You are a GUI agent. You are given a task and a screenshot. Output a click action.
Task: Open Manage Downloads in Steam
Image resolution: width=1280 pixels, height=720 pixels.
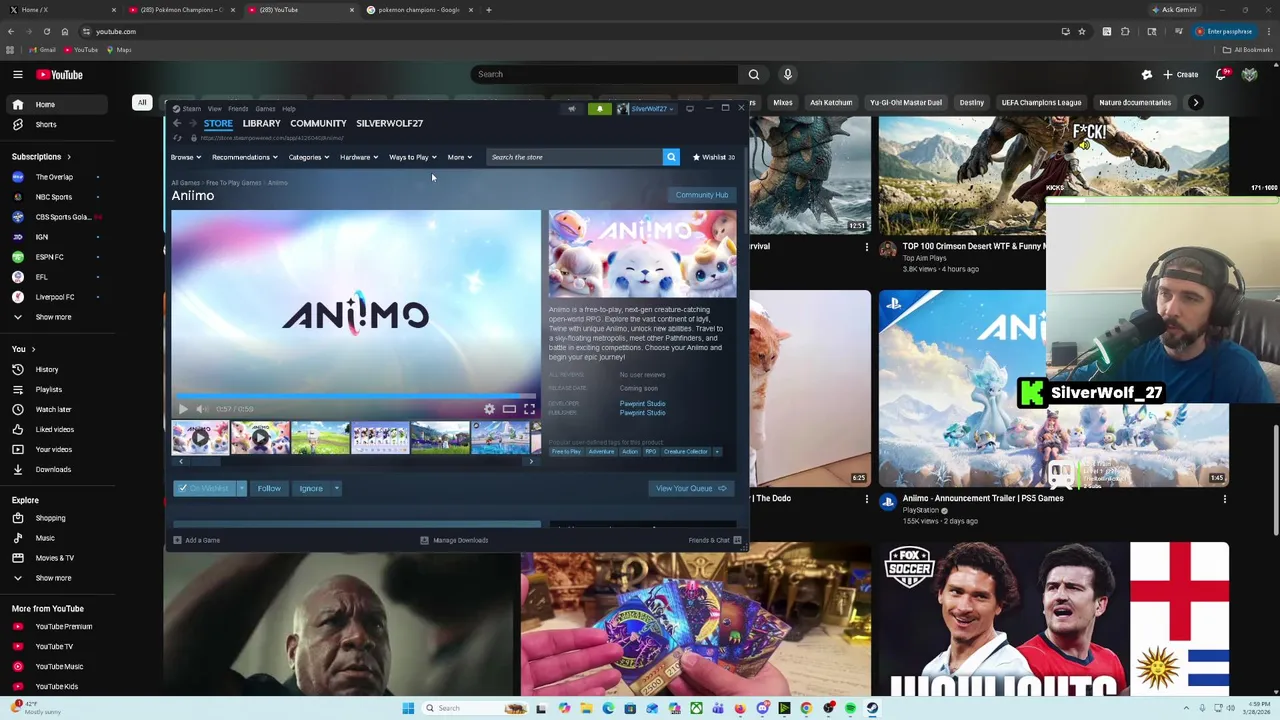point(455,540)
